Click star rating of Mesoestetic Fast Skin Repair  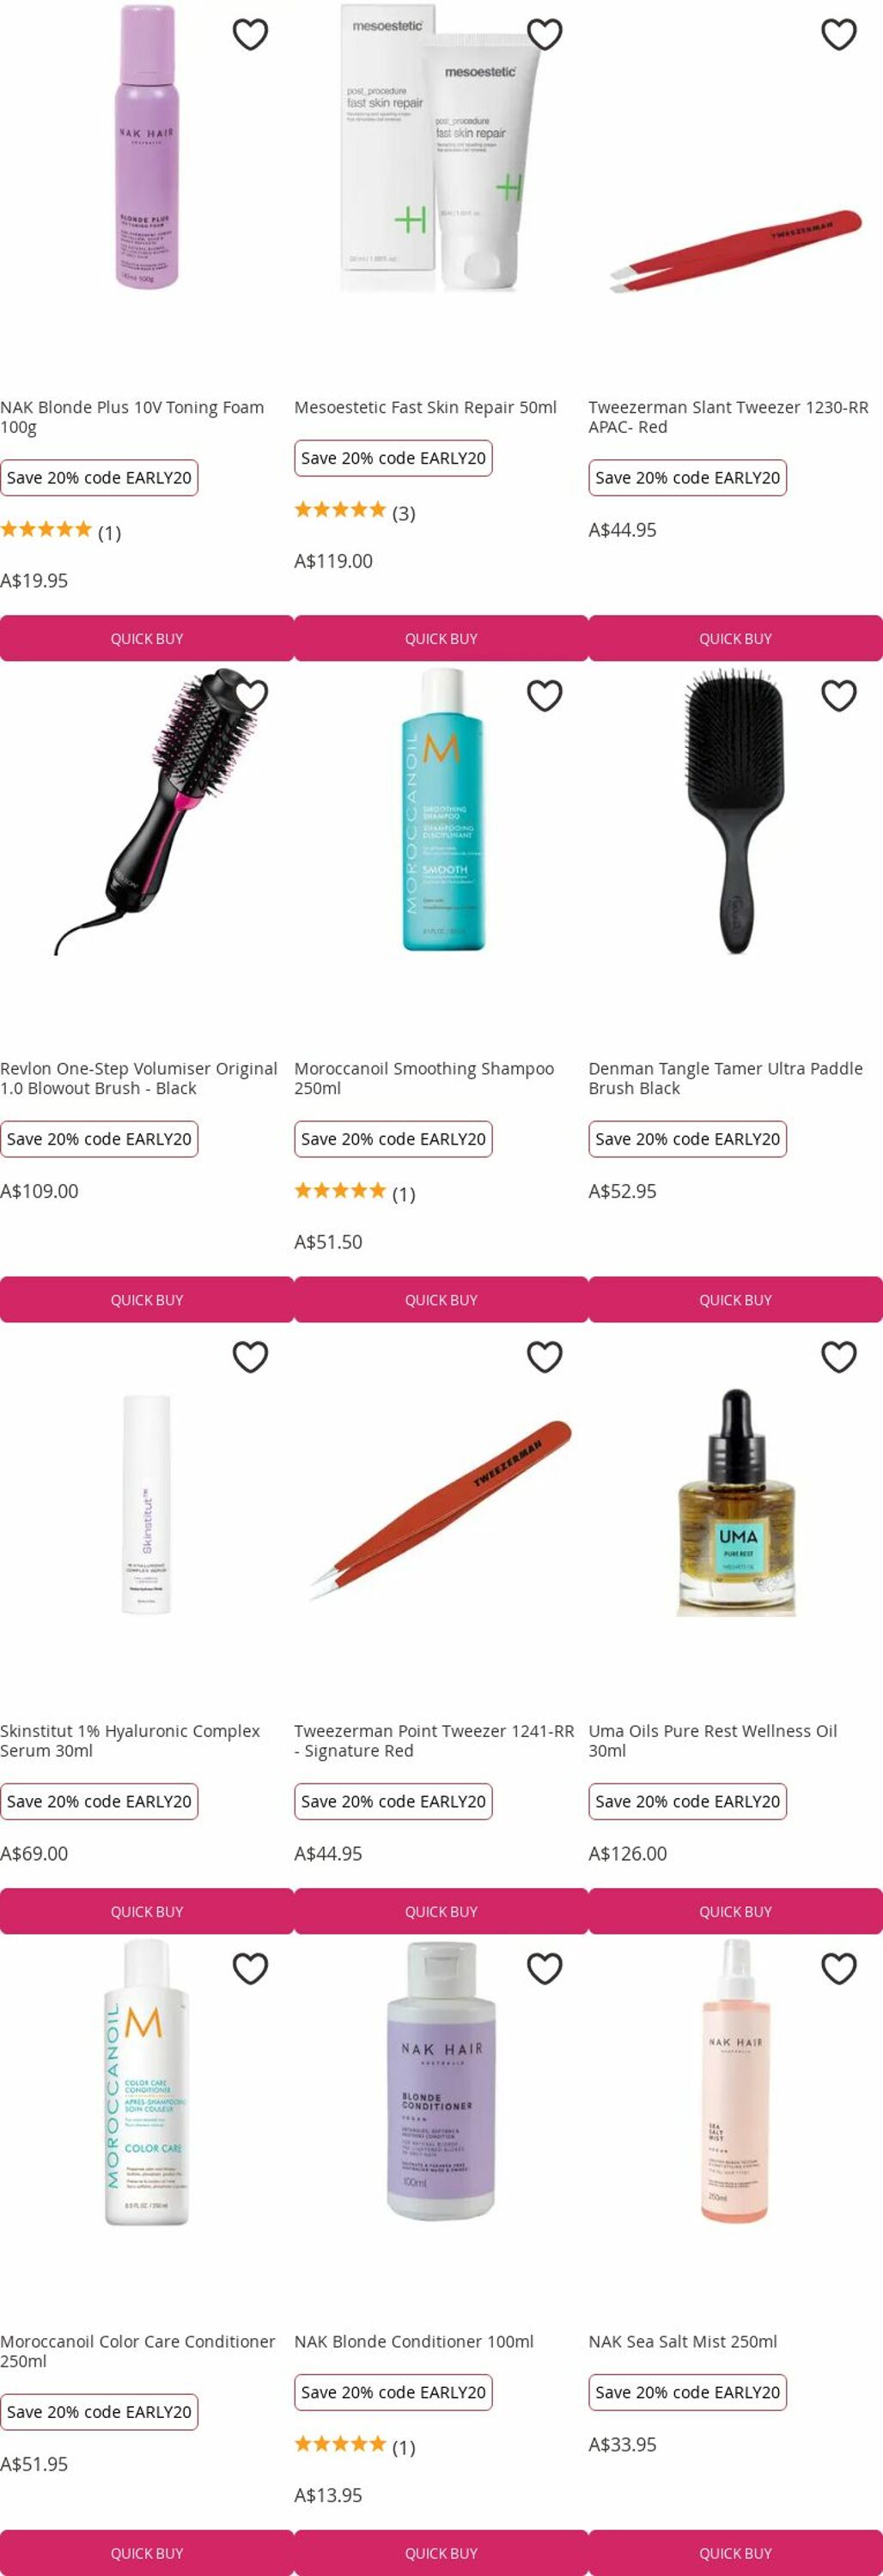tap(354, 512)
